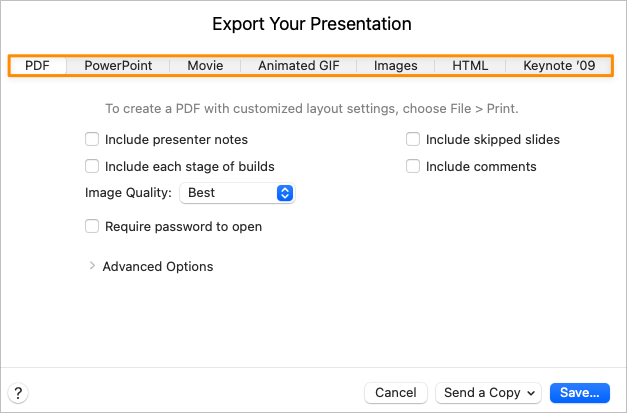Open the Send a Copy menu
This screenshot has width=627, height=413.
click(488, 393)
